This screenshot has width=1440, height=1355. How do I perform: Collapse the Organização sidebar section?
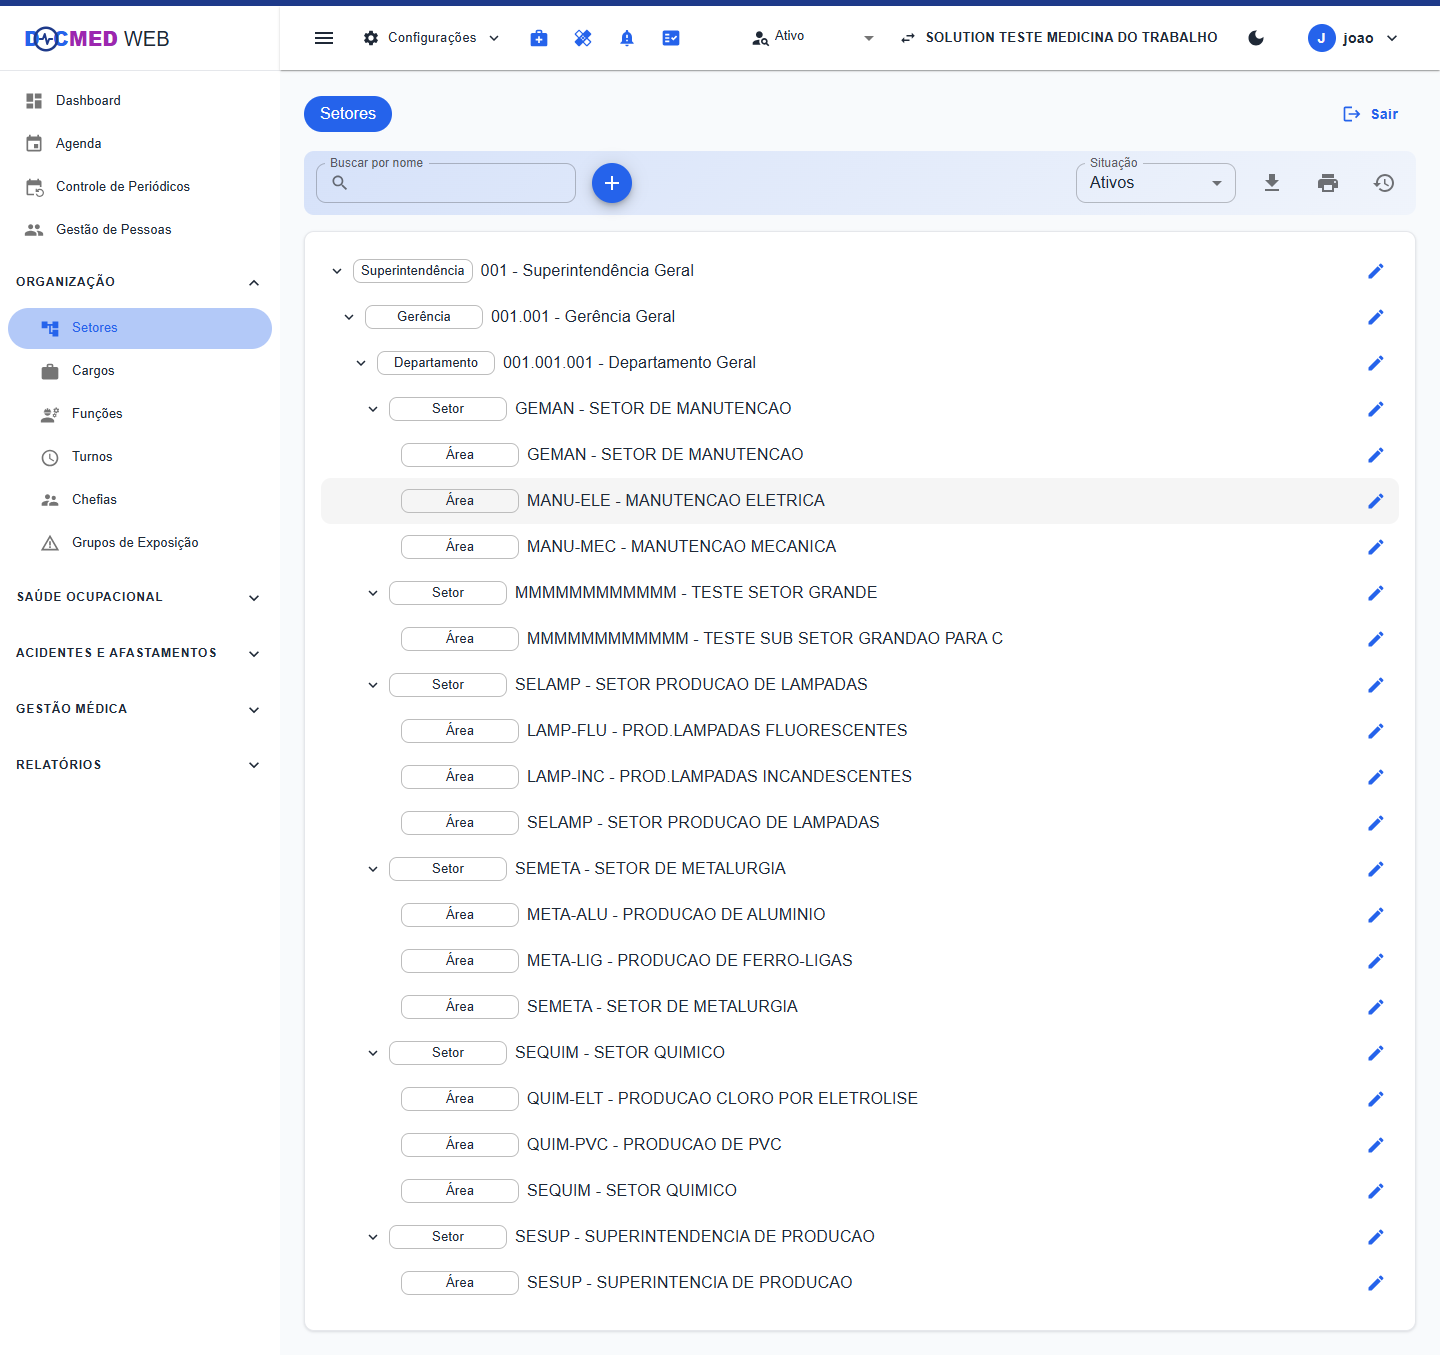click(x=140, y=282)
